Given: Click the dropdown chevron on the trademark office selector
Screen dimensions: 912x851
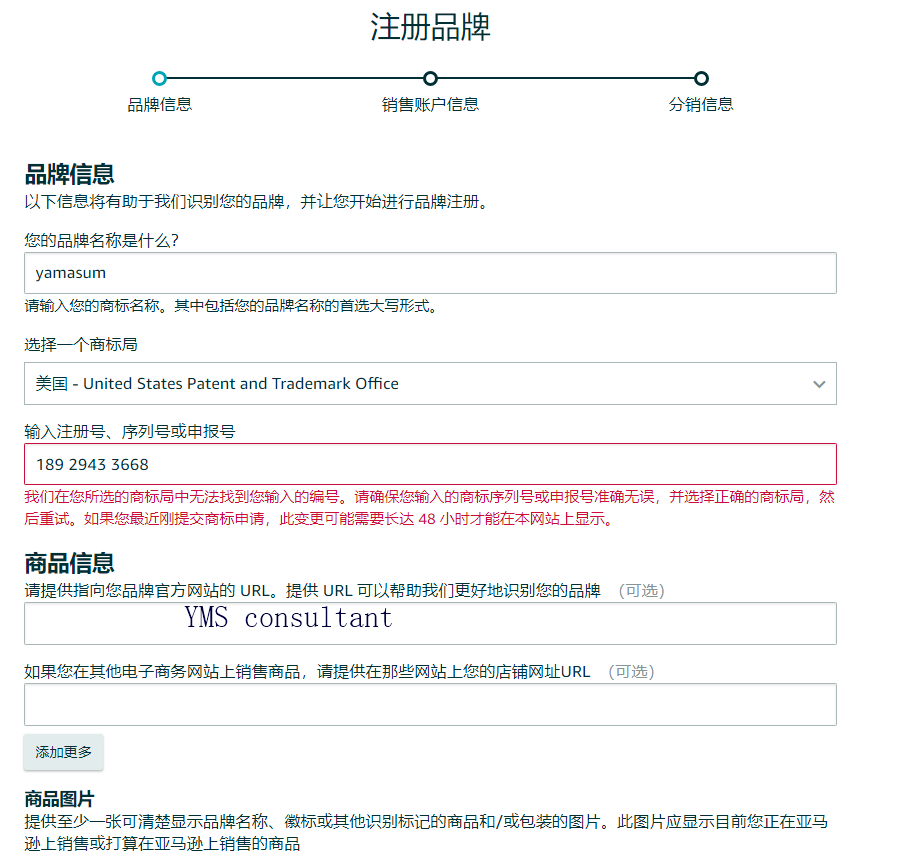Looking at the screenshot, I should tap(819, 384).
